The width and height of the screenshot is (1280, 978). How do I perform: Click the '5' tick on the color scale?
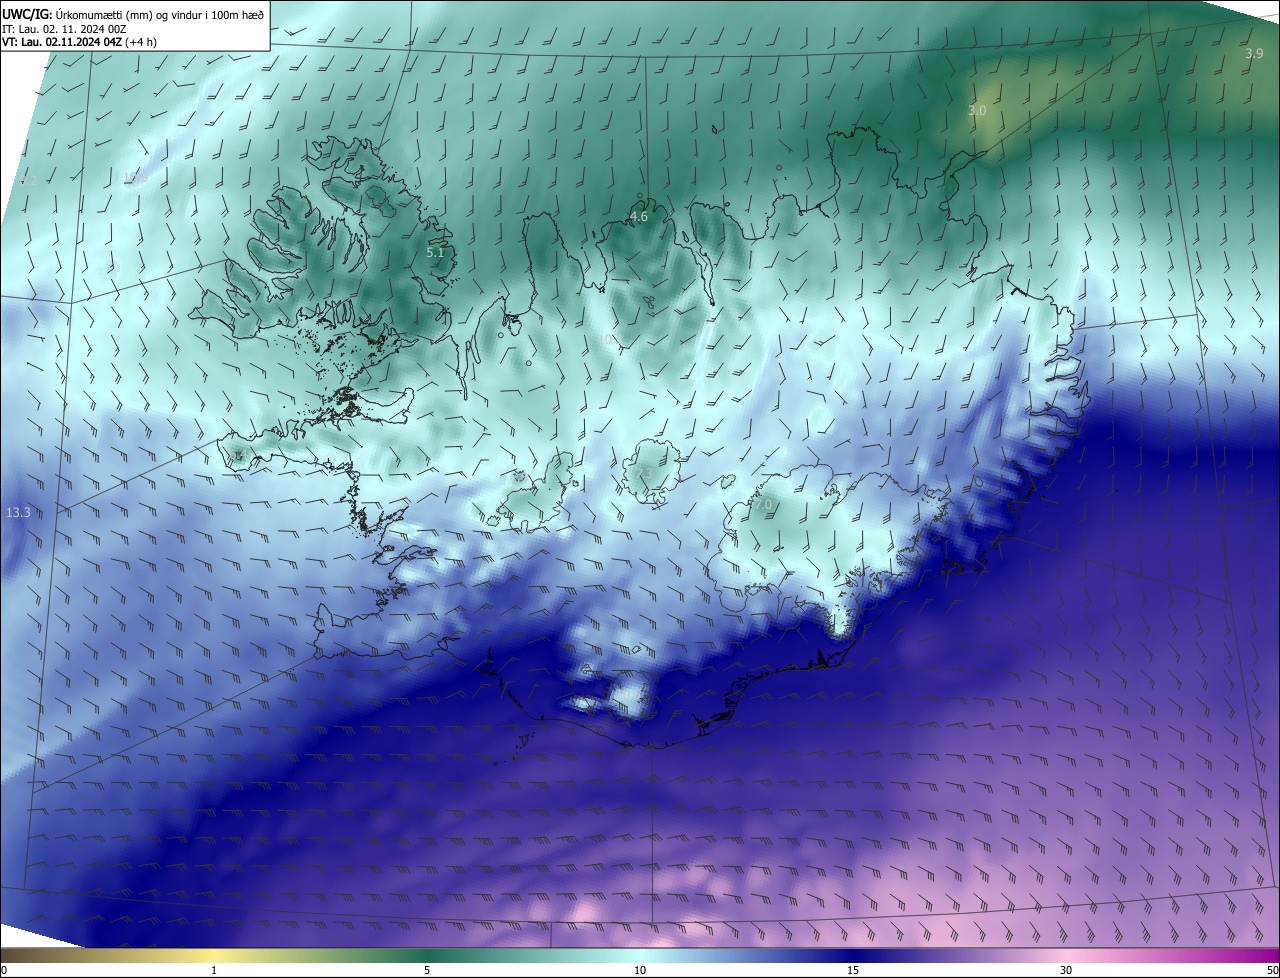coord(427,970)
